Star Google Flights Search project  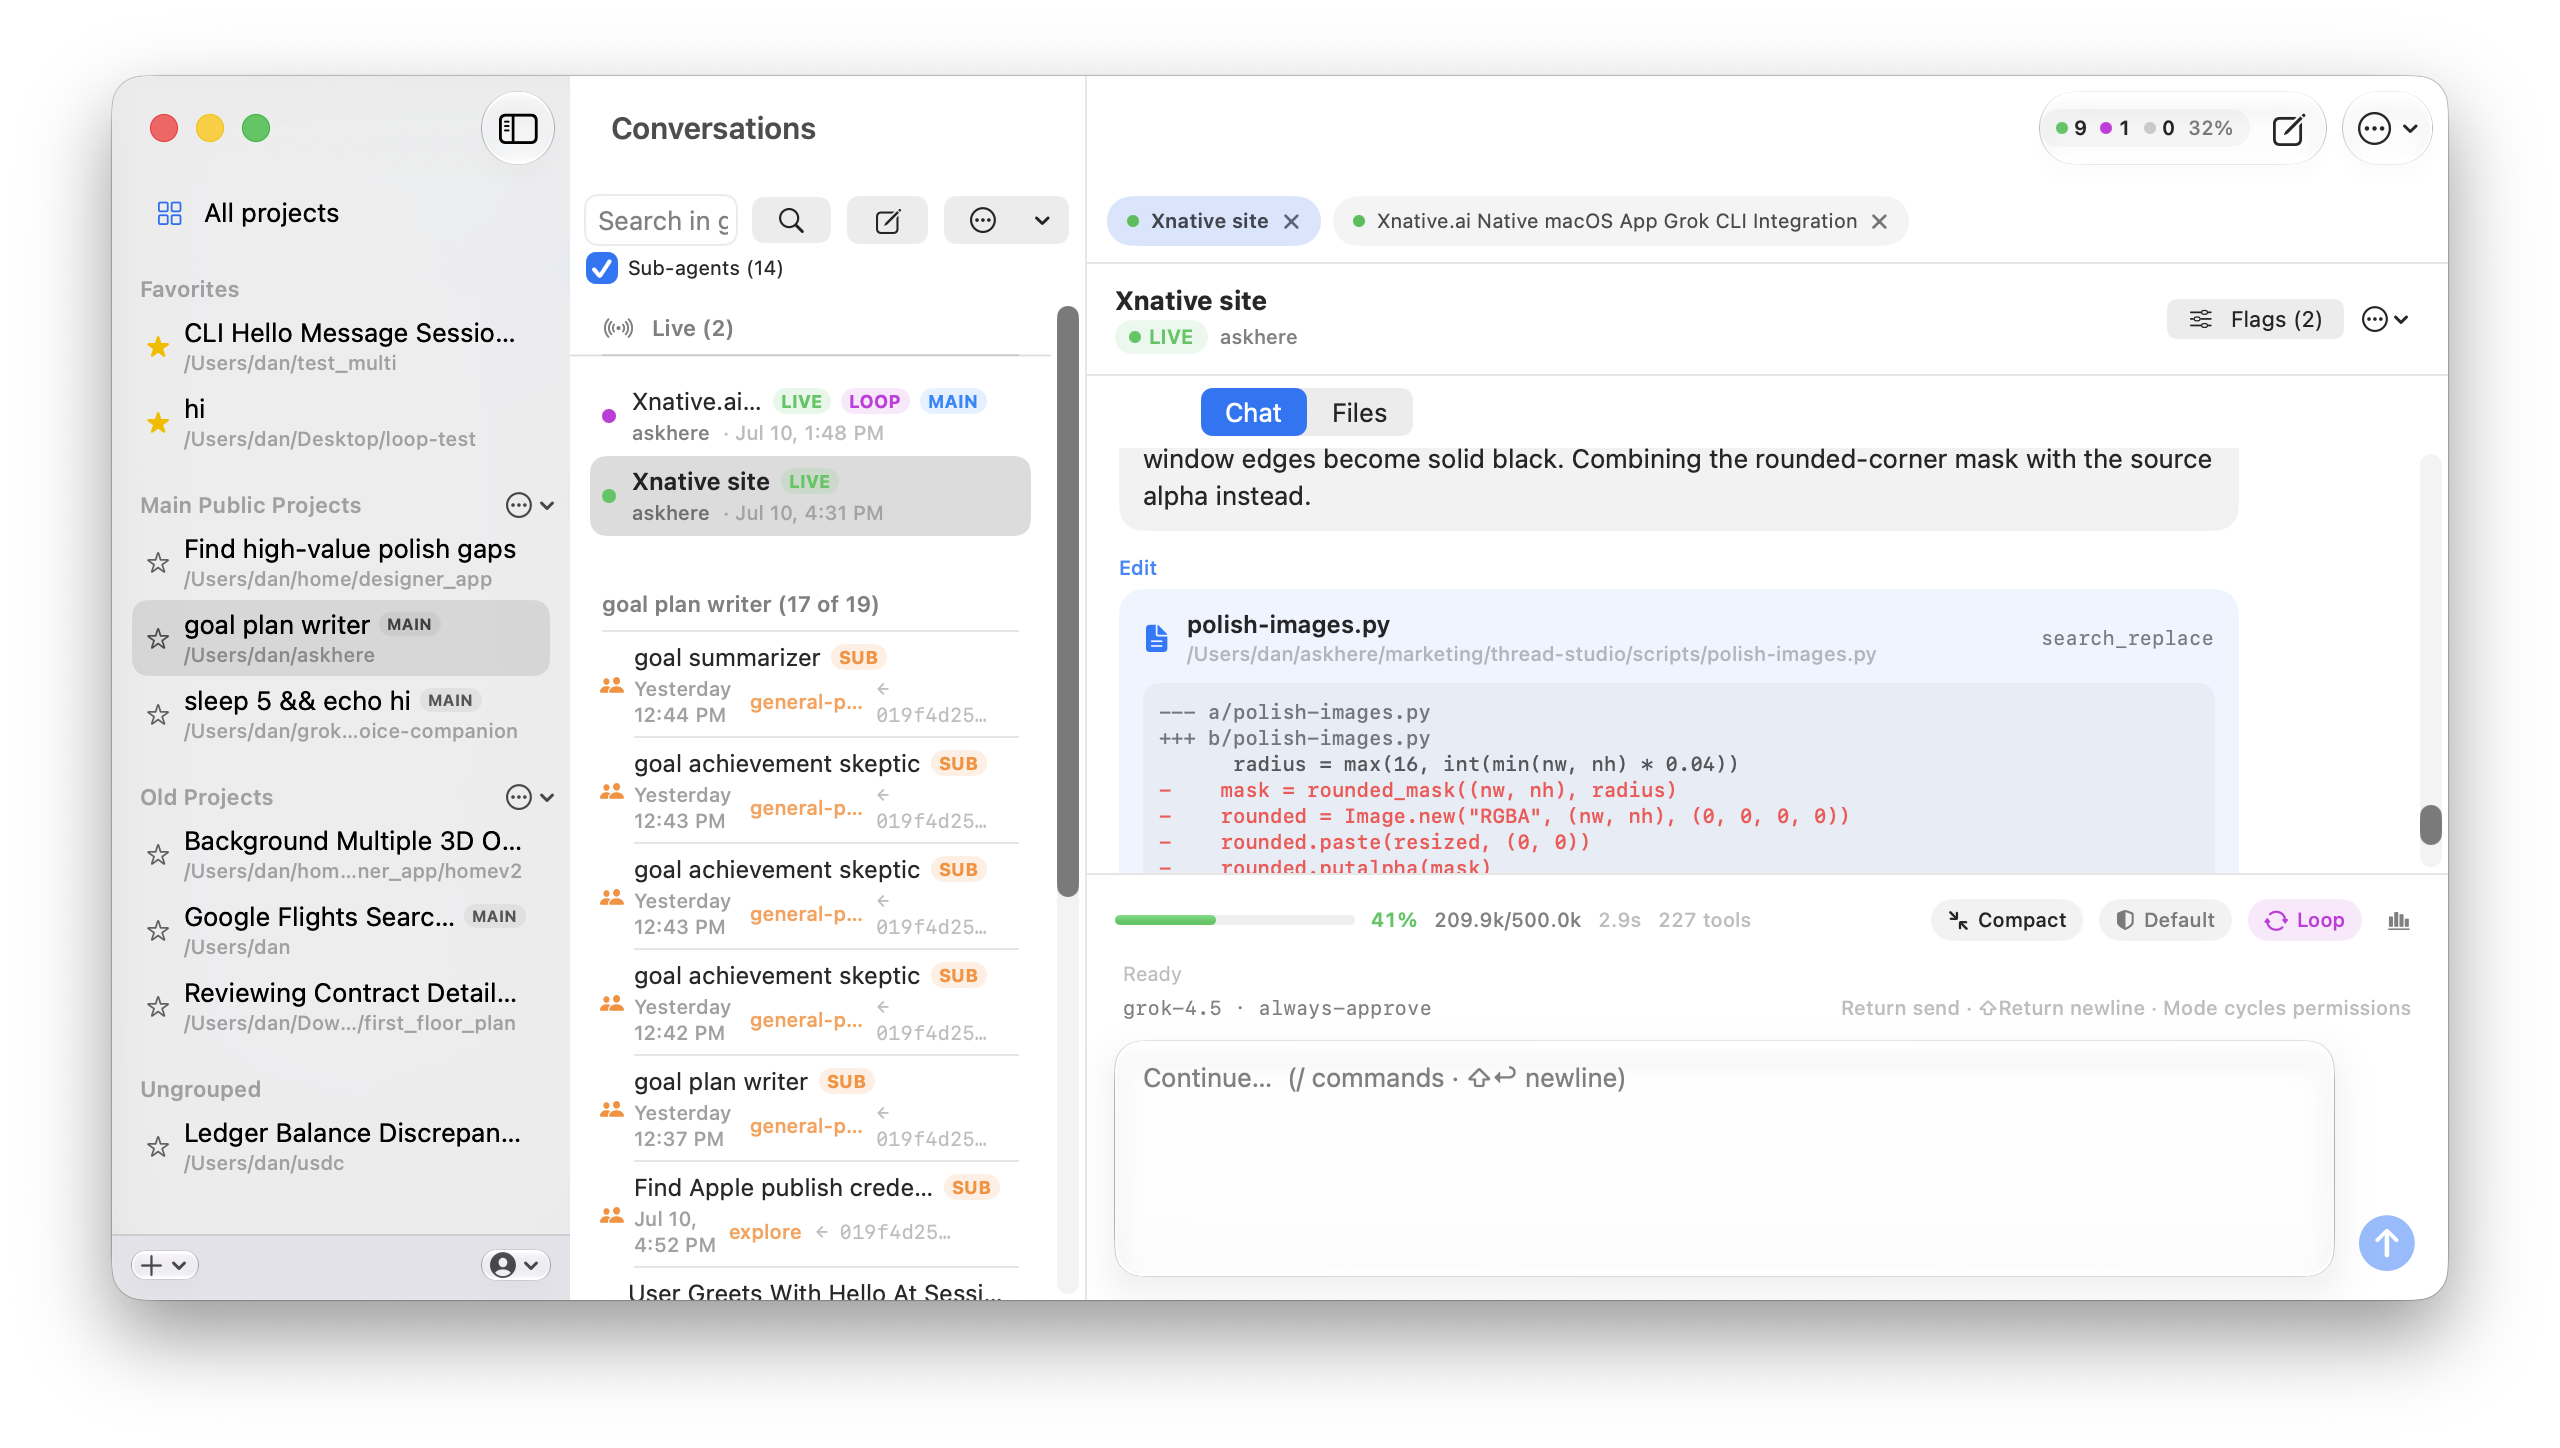pos(157,931)
